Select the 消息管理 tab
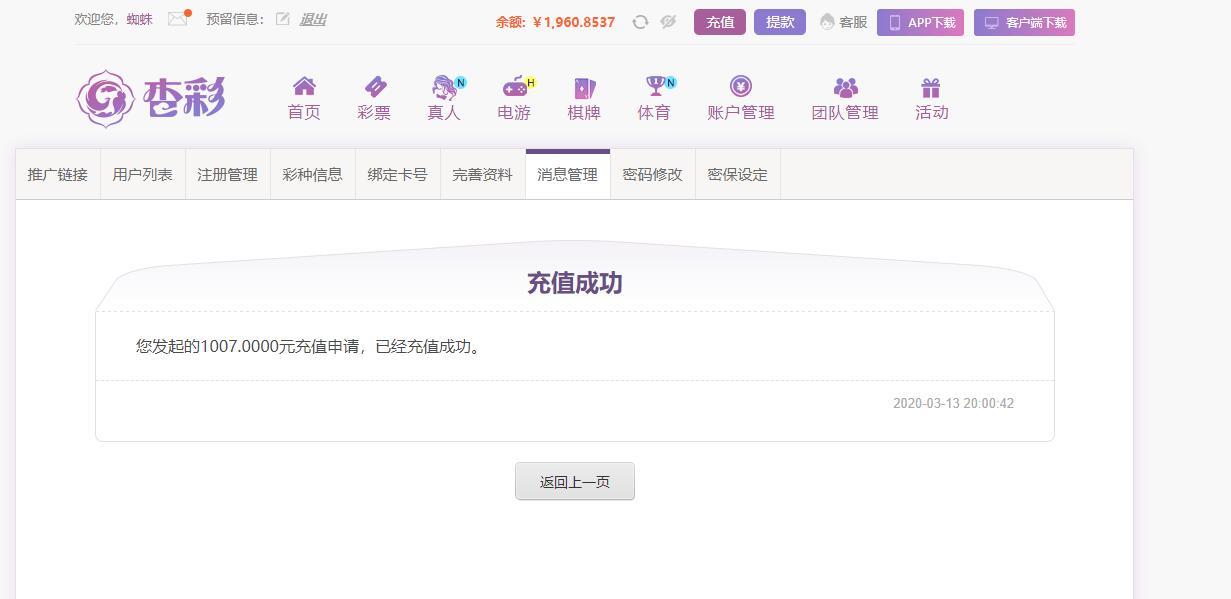 tap(568, 174)
